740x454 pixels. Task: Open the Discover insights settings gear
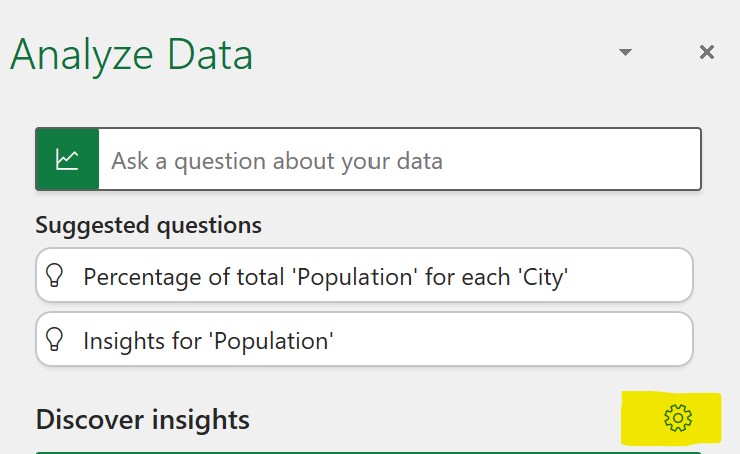(678, 418)
